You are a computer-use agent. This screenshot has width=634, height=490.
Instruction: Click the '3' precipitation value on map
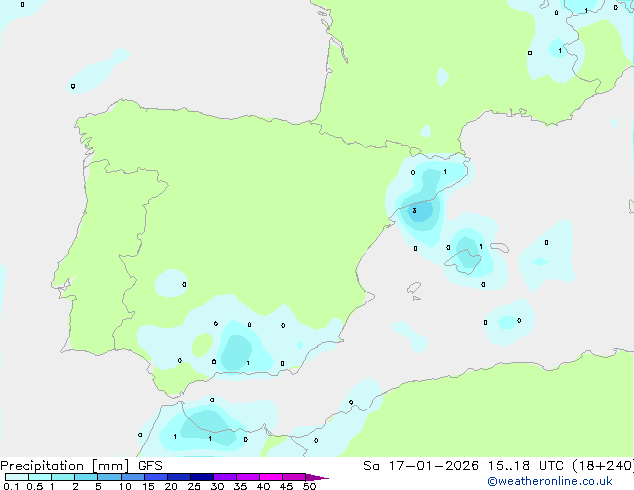tap(414, 211)
